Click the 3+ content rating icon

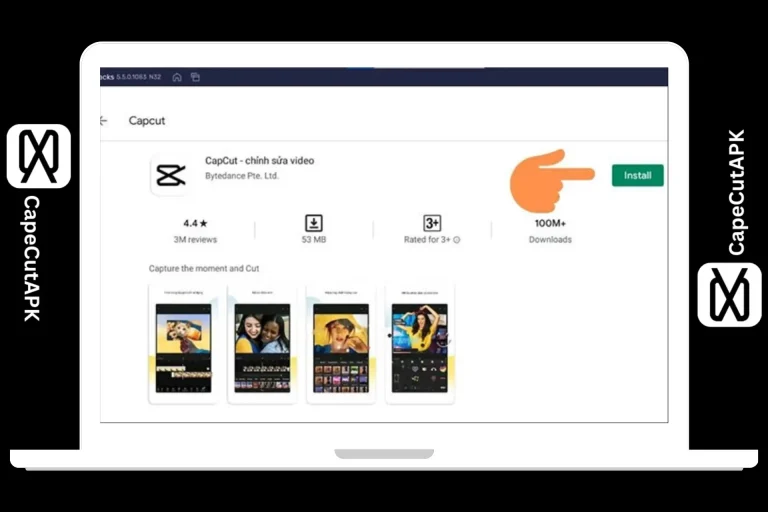tap(432, 223)
